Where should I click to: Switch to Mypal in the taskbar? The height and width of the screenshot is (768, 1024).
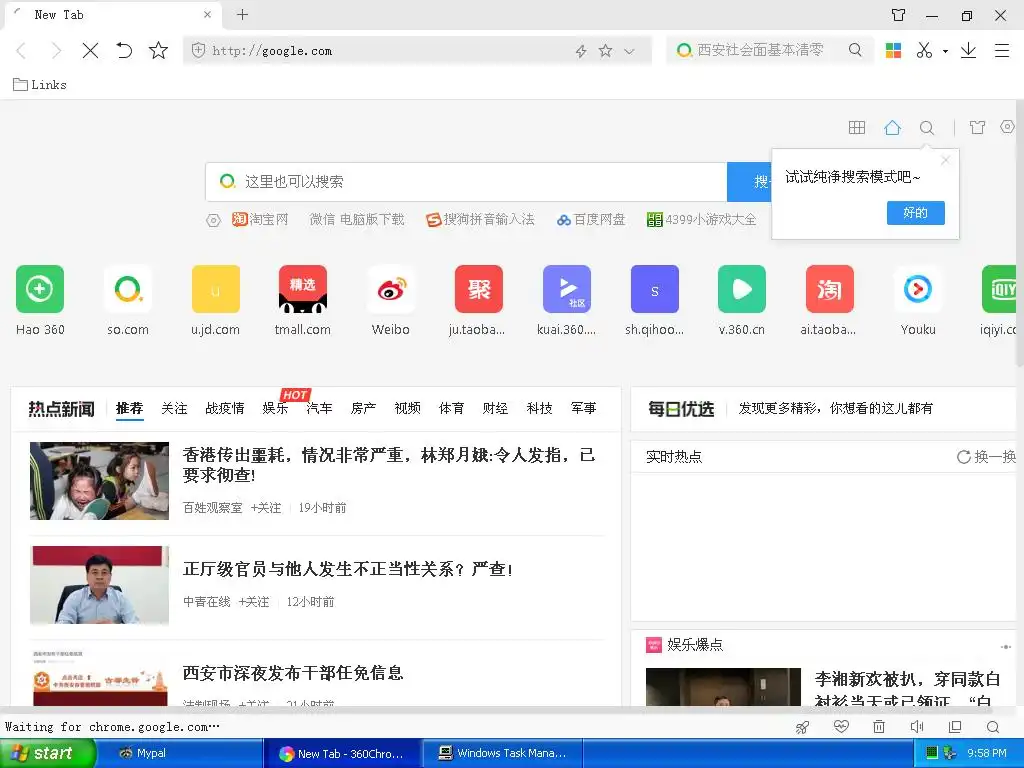(x=180, y=753)
